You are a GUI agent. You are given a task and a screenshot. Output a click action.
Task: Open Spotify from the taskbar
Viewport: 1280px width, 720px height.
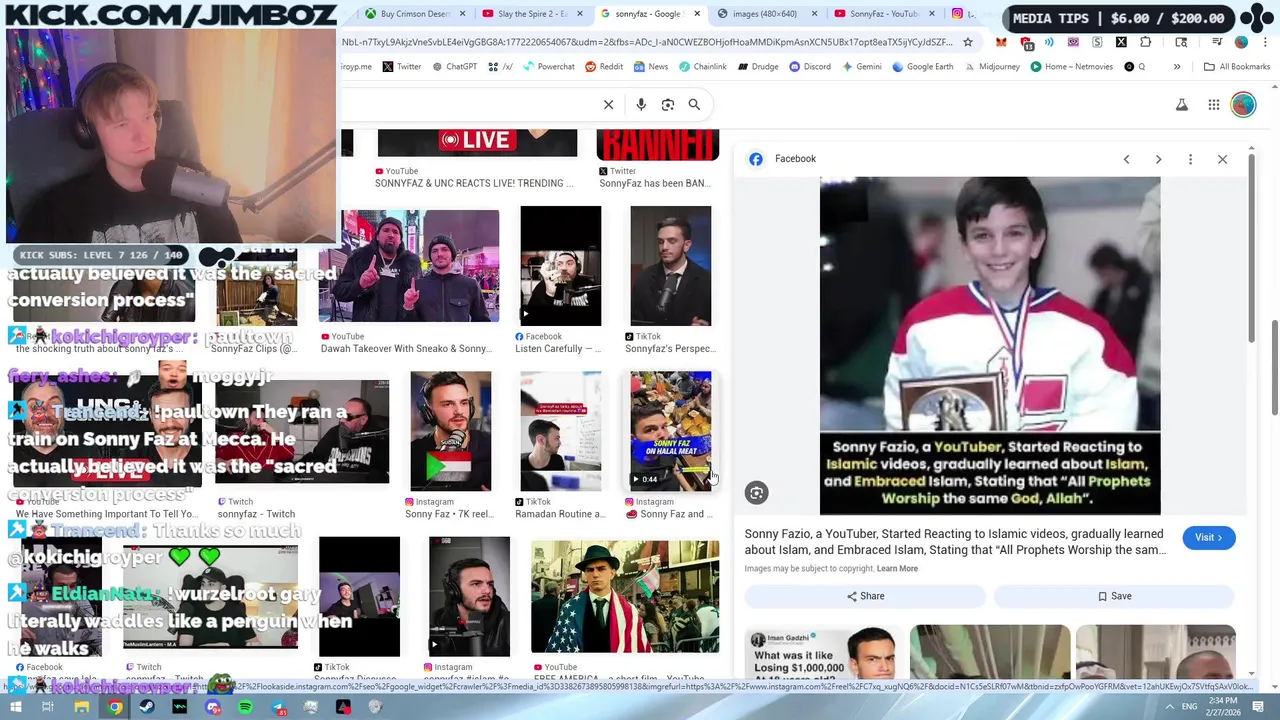pos(245,707)
